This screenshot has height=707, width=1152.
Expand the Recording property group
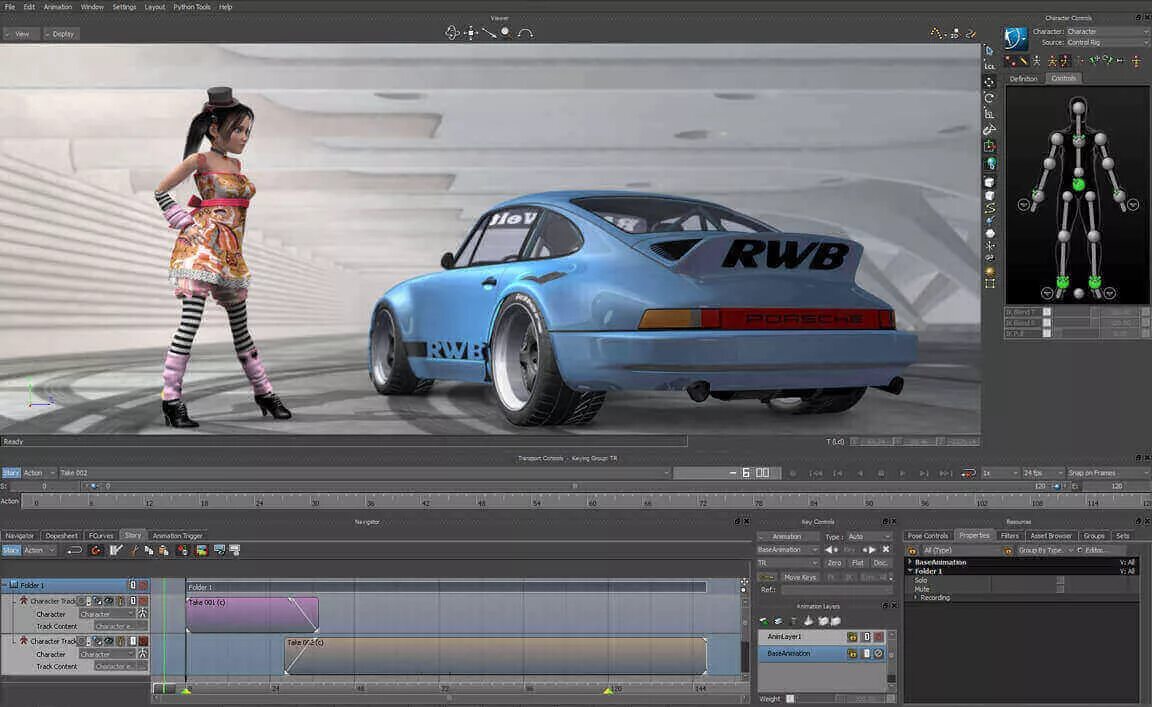915,597
